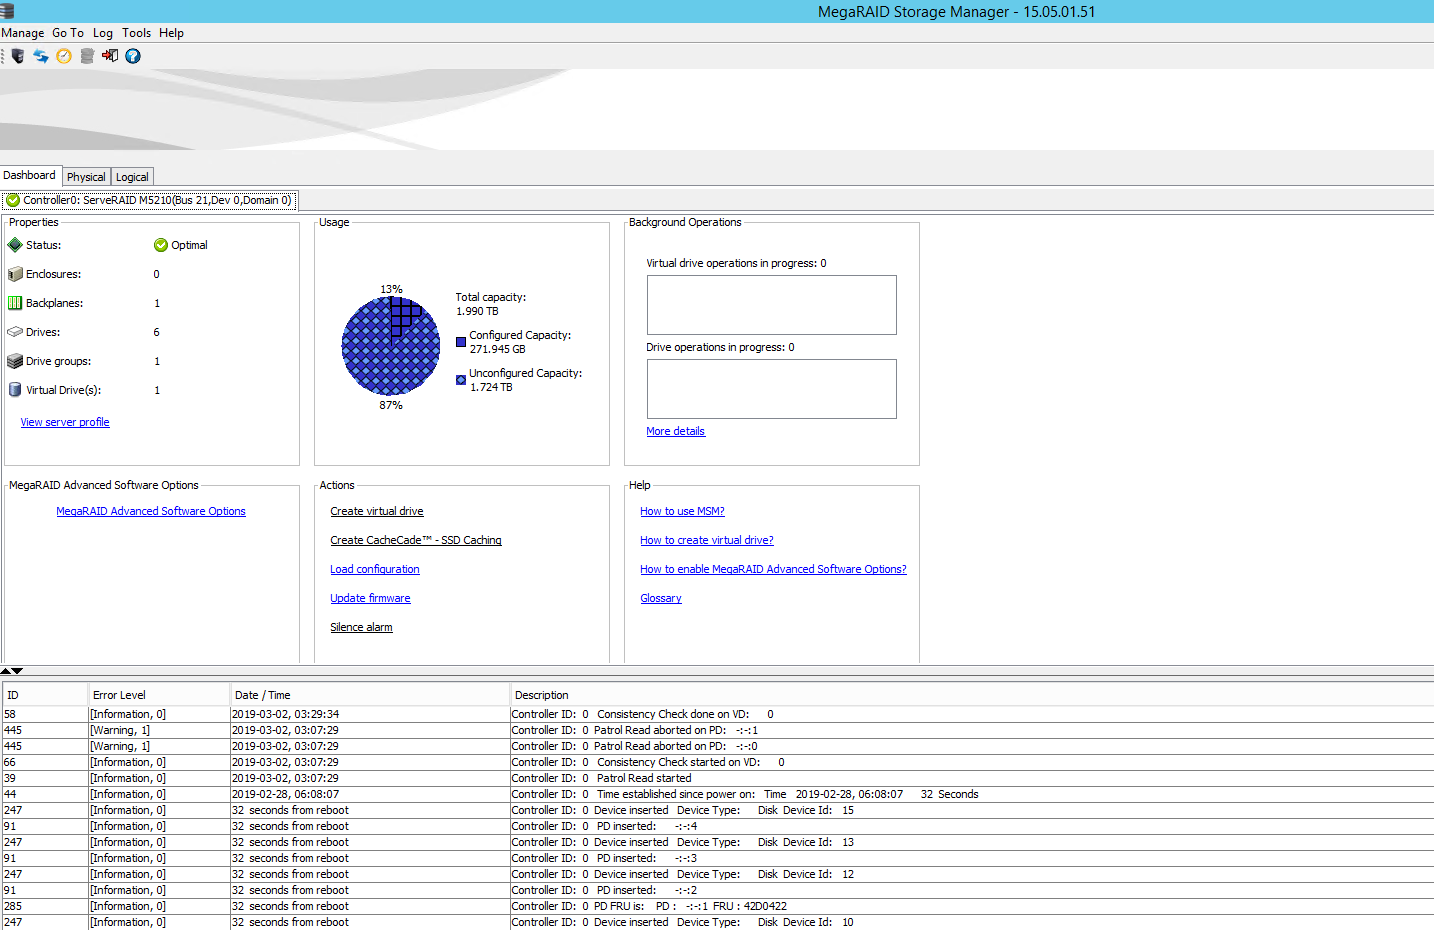Click the capacity usage pie chart
The height and width of the screenshot is (930, 1434).
pyautogui.click(x=391, y=346)
